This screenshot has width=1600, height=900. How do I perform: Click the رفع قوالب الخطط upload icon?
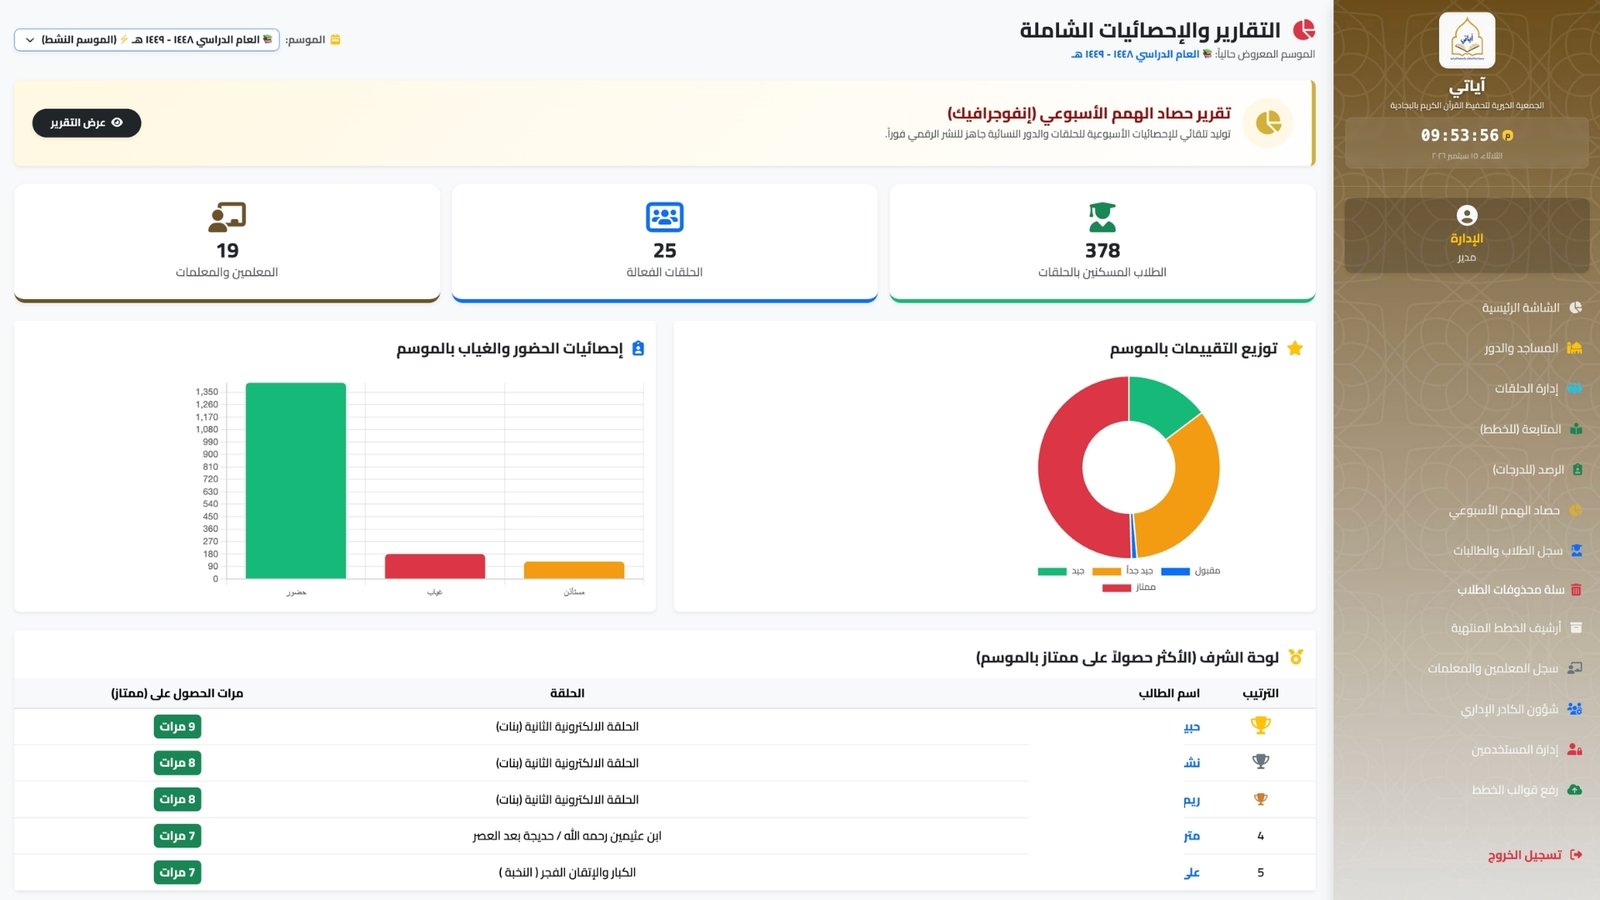click(x=1575, y=790)
